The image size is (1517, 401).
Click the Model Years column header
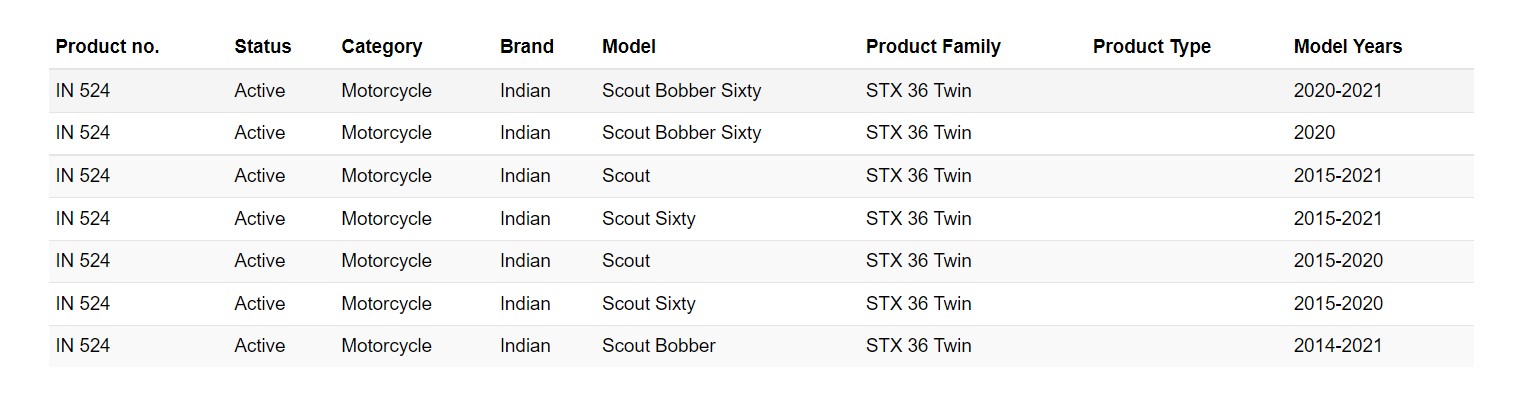(x=1347, y=47)
